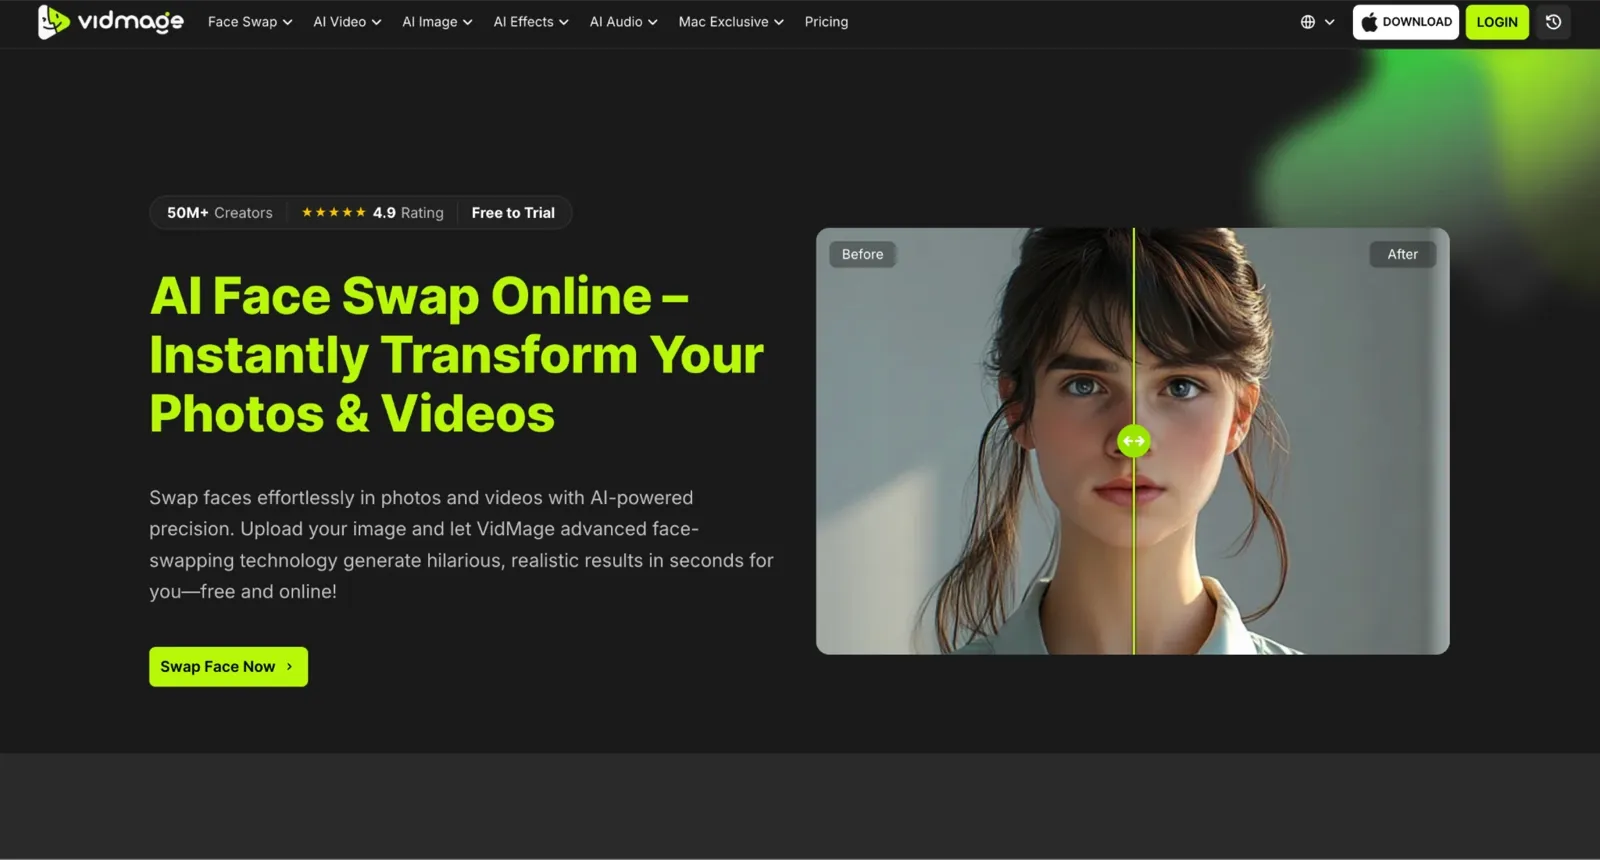Viewport: 1600px width, 860px height.
Task: Click the before/after slider handle
Action: click(1133, 441)
